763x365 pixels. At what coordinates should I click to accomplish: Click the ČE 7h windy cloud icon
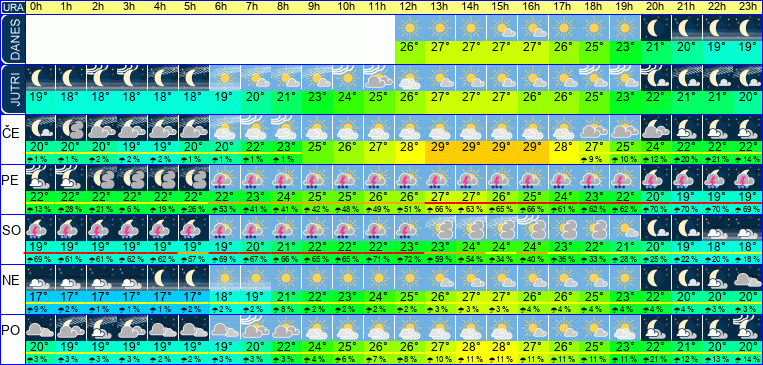[x=255, y=128]
